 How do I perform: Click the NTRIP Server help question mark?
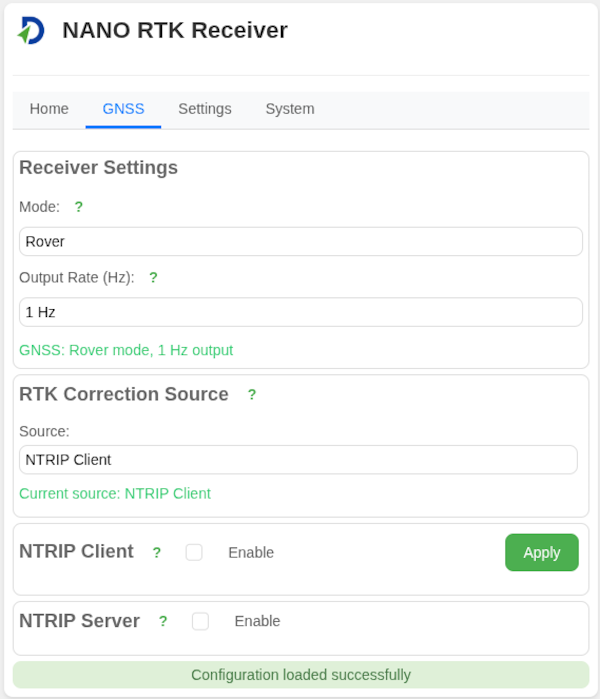click(x=163, y=621)
